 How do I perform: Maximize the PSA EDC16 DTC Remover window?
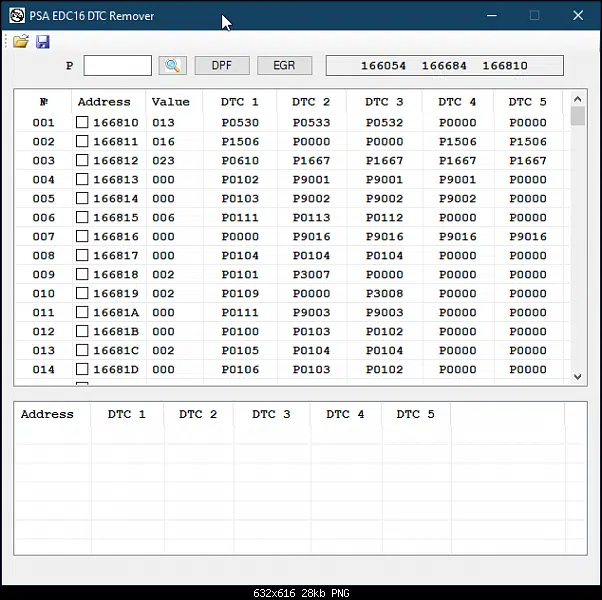(x=534, y=15)
